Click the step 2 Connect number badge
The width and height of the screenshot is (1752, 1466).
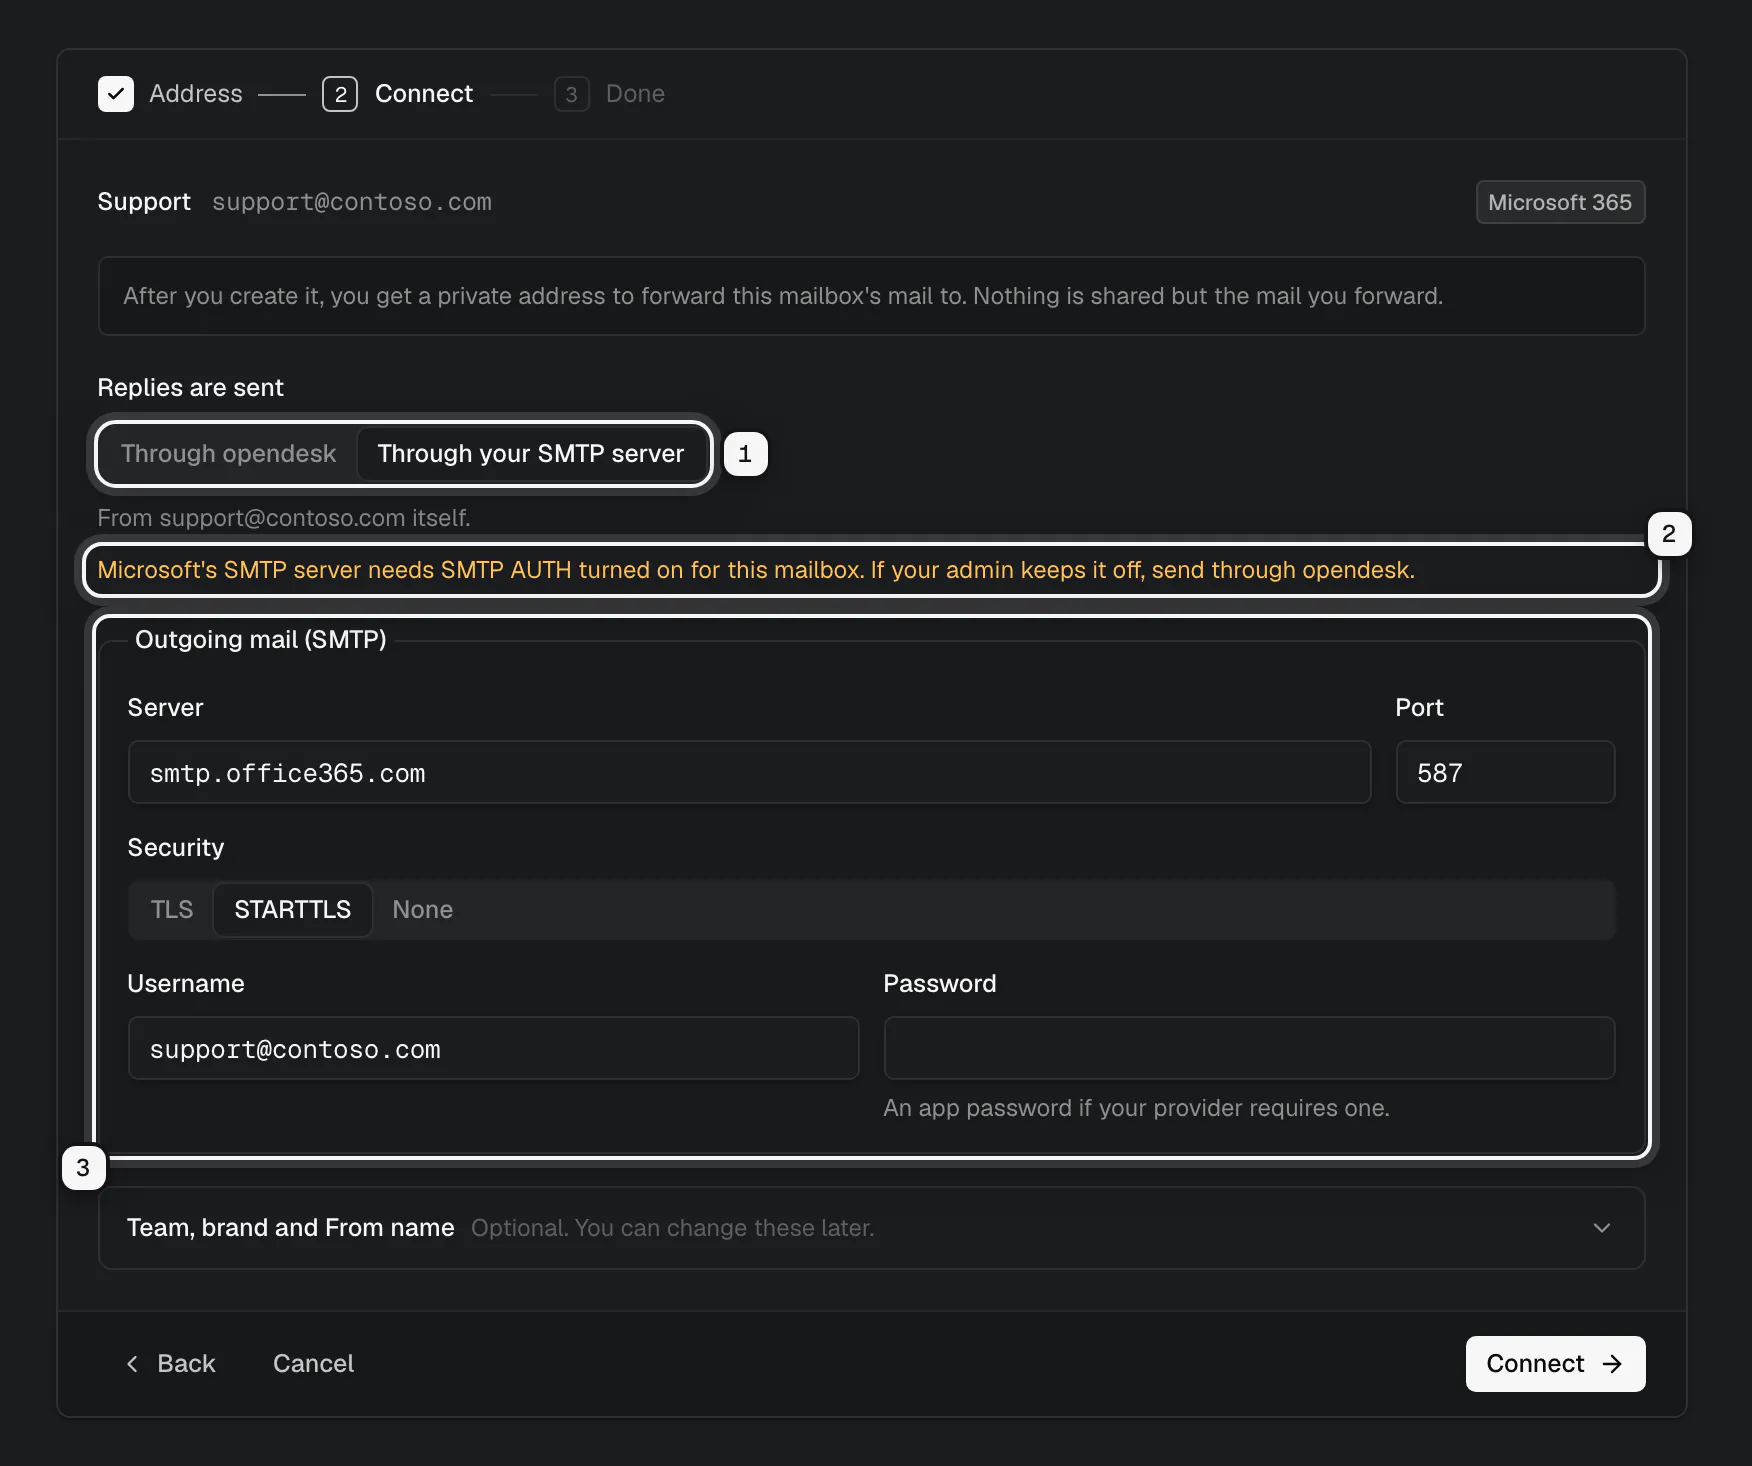pos(340,94)
